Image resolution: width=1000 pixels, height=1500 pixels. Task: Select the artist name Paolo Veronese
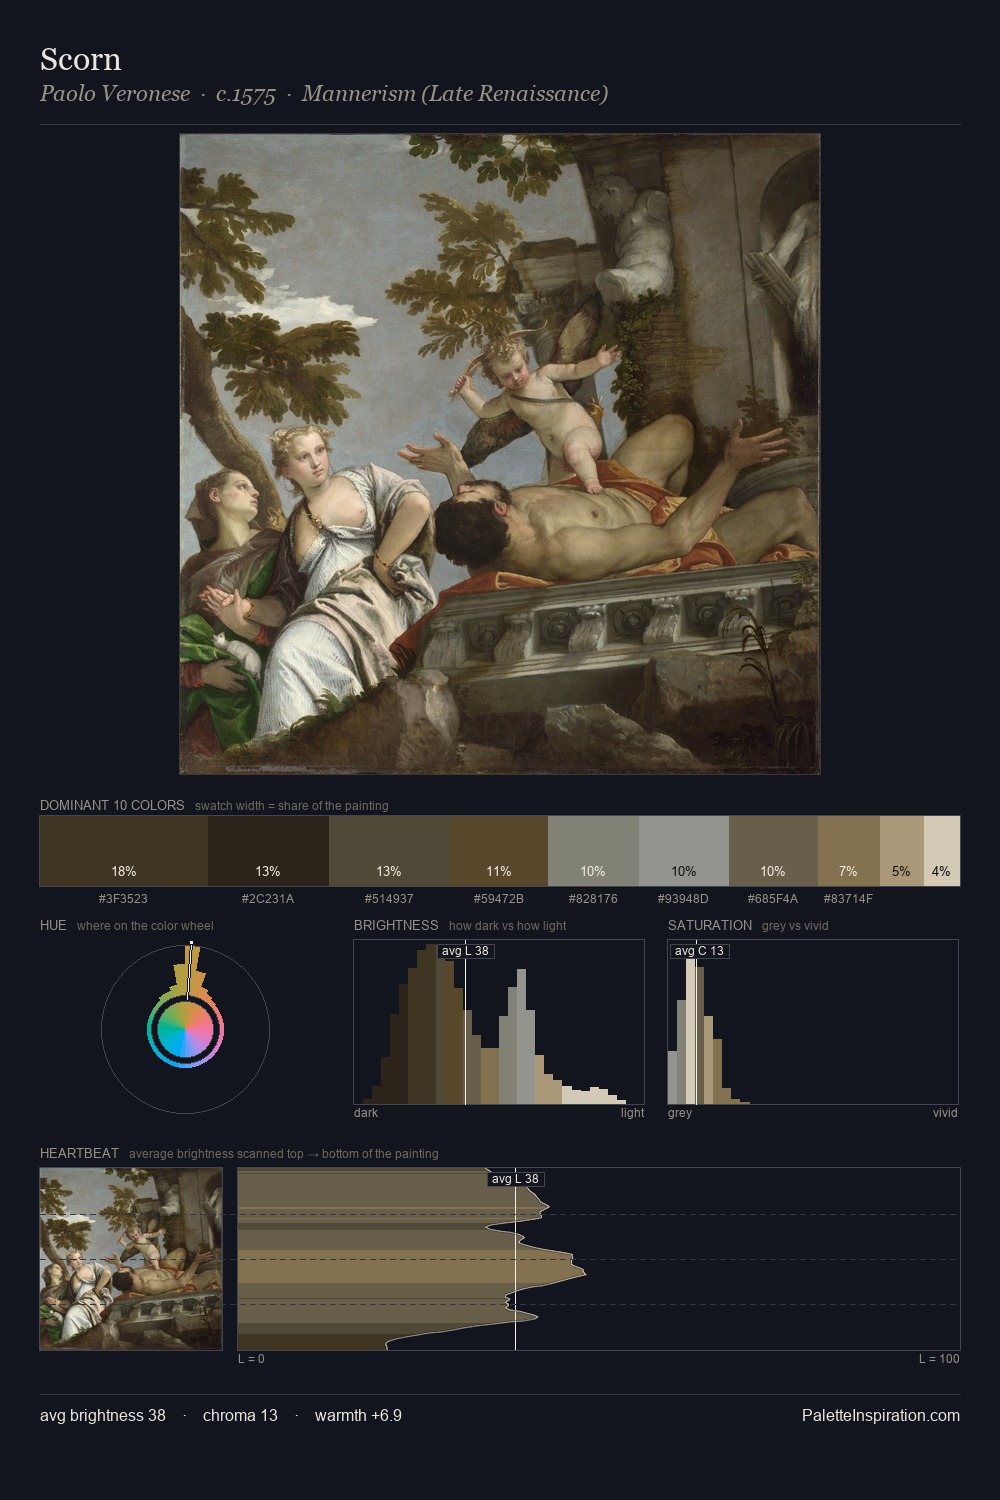115,93
